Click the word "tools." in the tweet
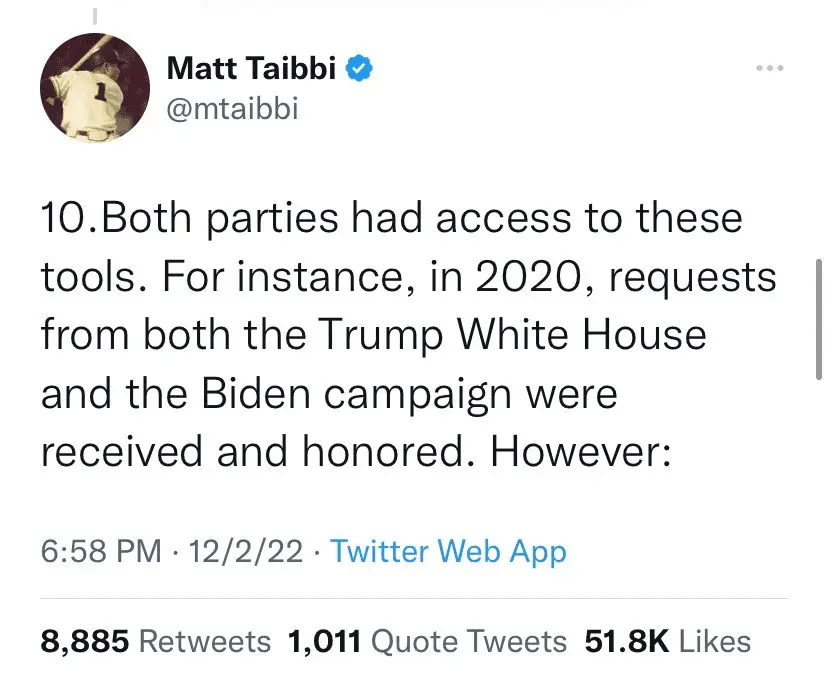This screenshot has width=827, height=677. pos(86,278)
